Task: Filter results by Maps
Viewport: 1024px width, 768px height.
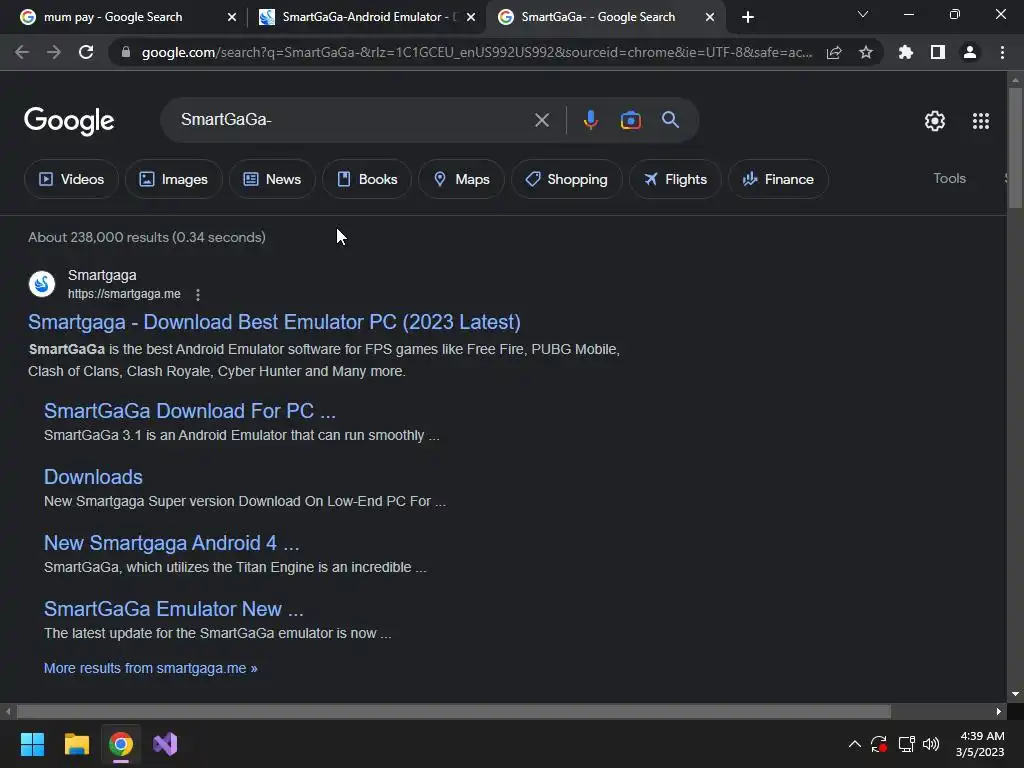Action: tap(461, 179)
